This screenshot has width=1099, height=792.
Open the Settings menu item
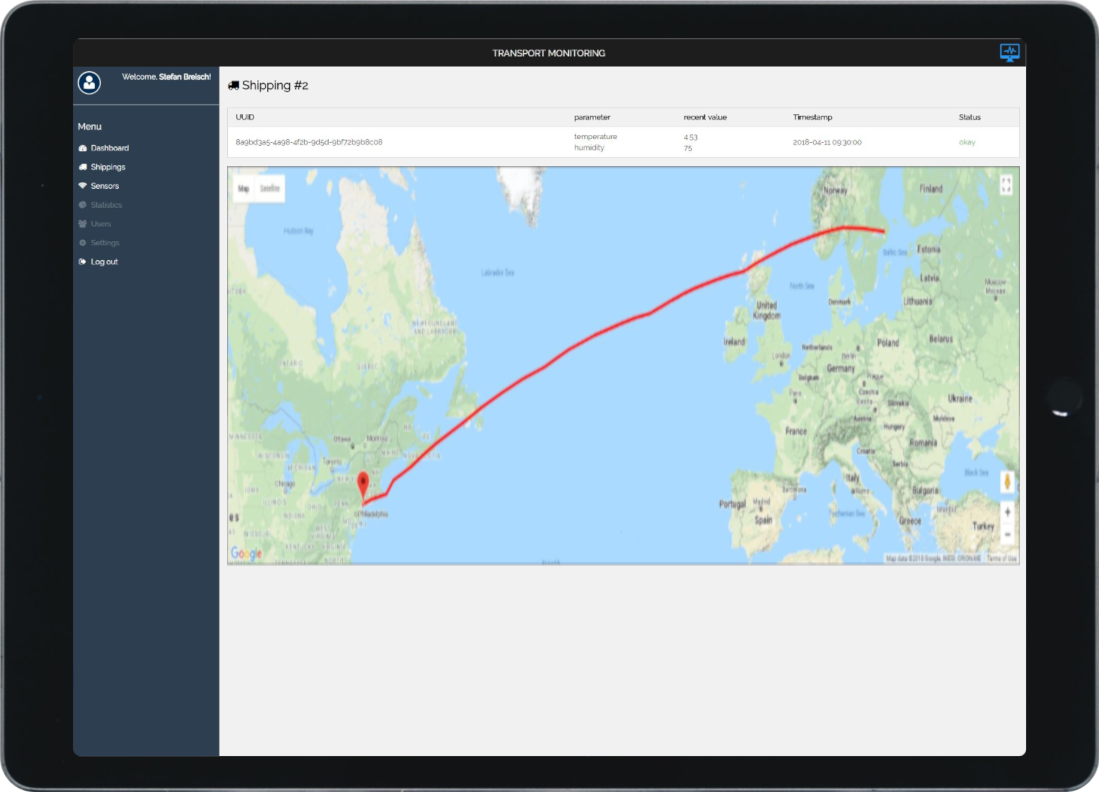tap(105, 243)
